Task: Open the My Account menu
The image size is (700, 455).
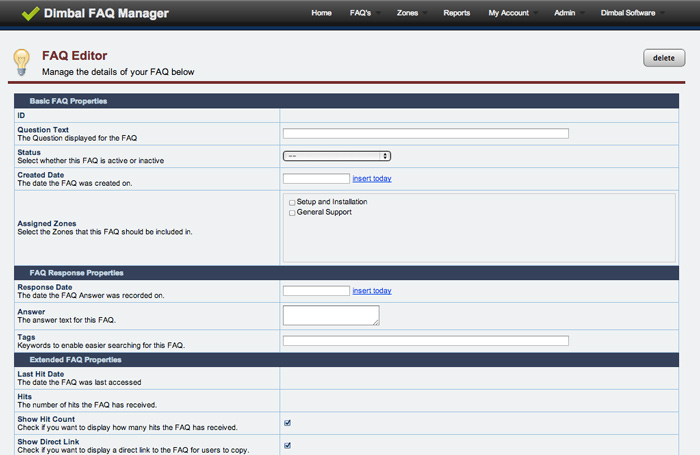Action: [508, 13]
